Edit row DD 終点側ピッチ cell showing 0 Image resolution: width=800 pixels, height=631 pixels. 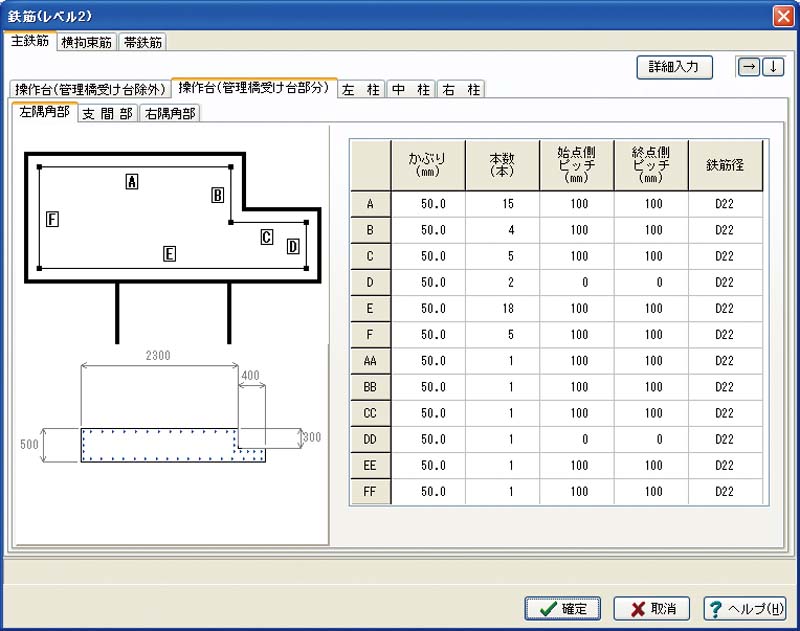tap(651, 440)
